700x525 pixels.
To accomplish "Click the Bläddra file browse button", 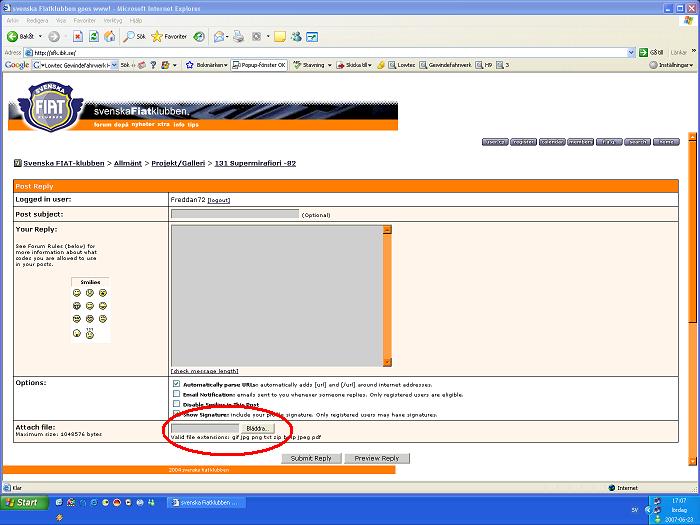I will tap(257, 428).
